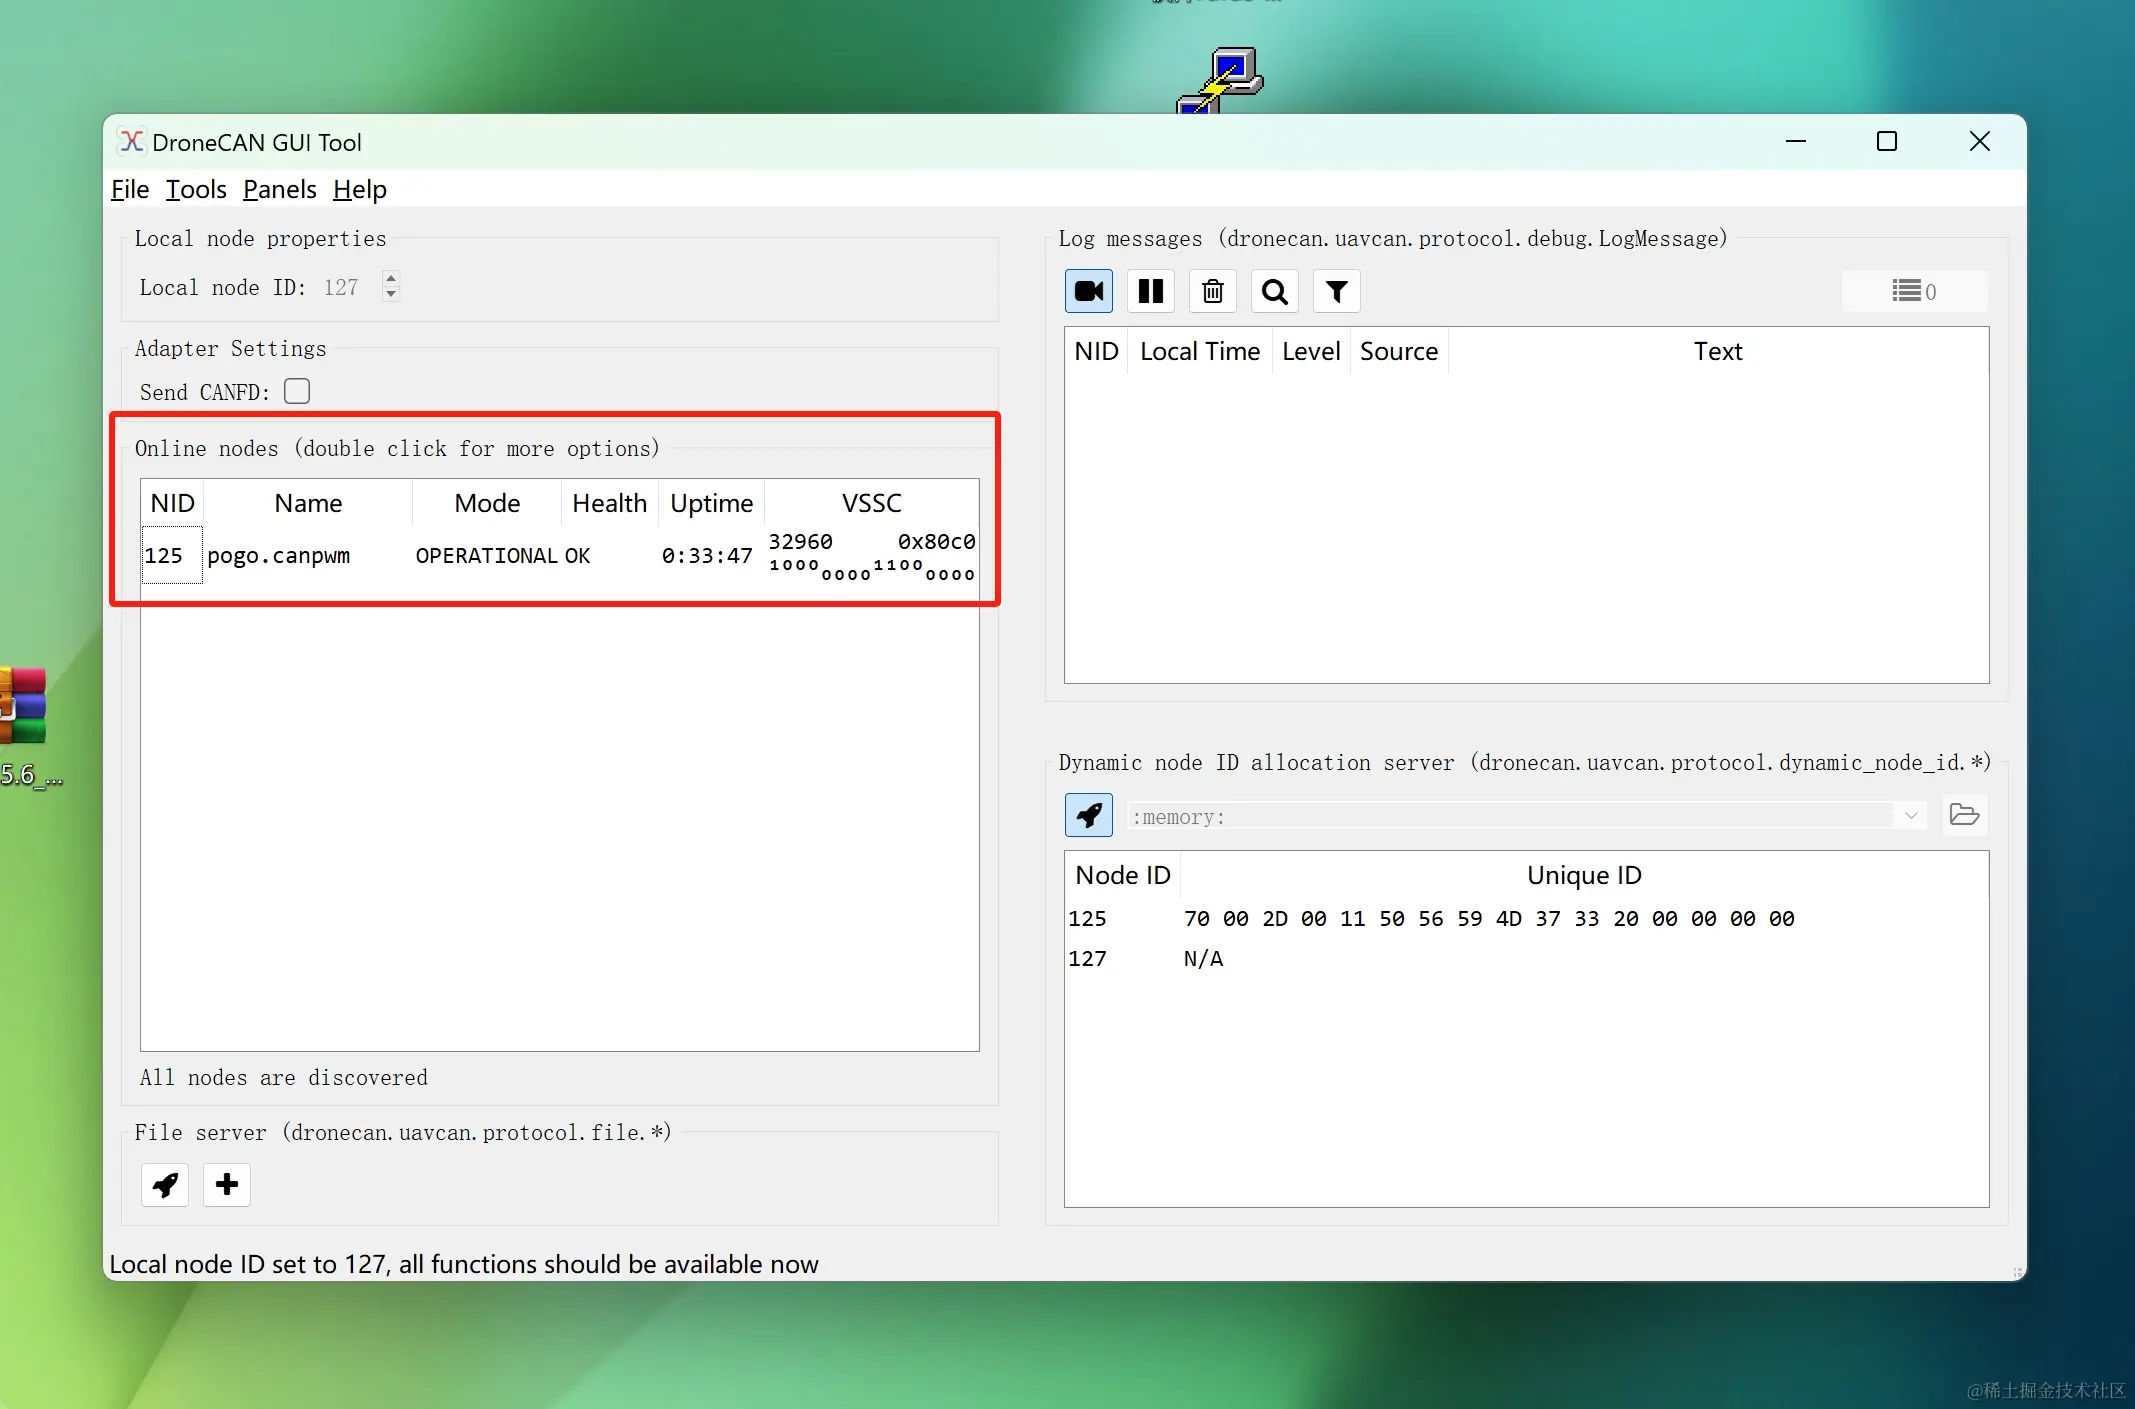Open the Tools menu

point(196,189)
